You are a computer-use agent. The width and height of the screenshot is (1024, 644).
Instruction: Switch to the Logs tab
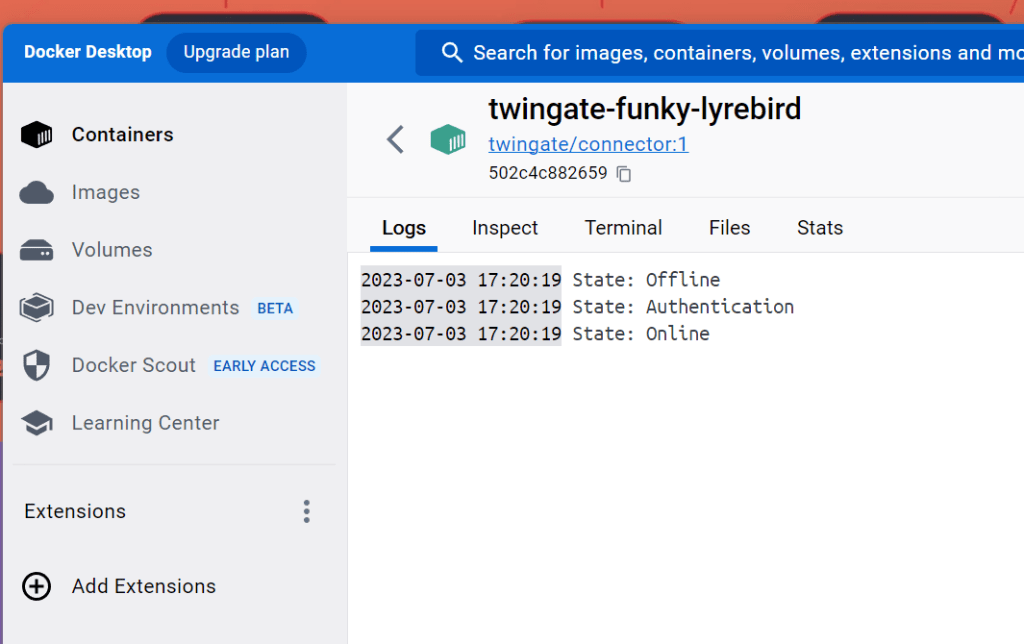pos(404,228)
